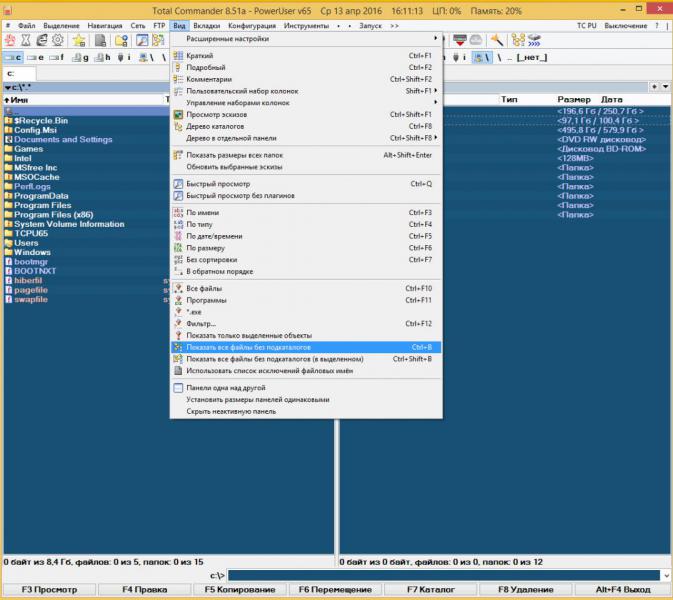Switch left panel to drive f

[x=57, y=57]
